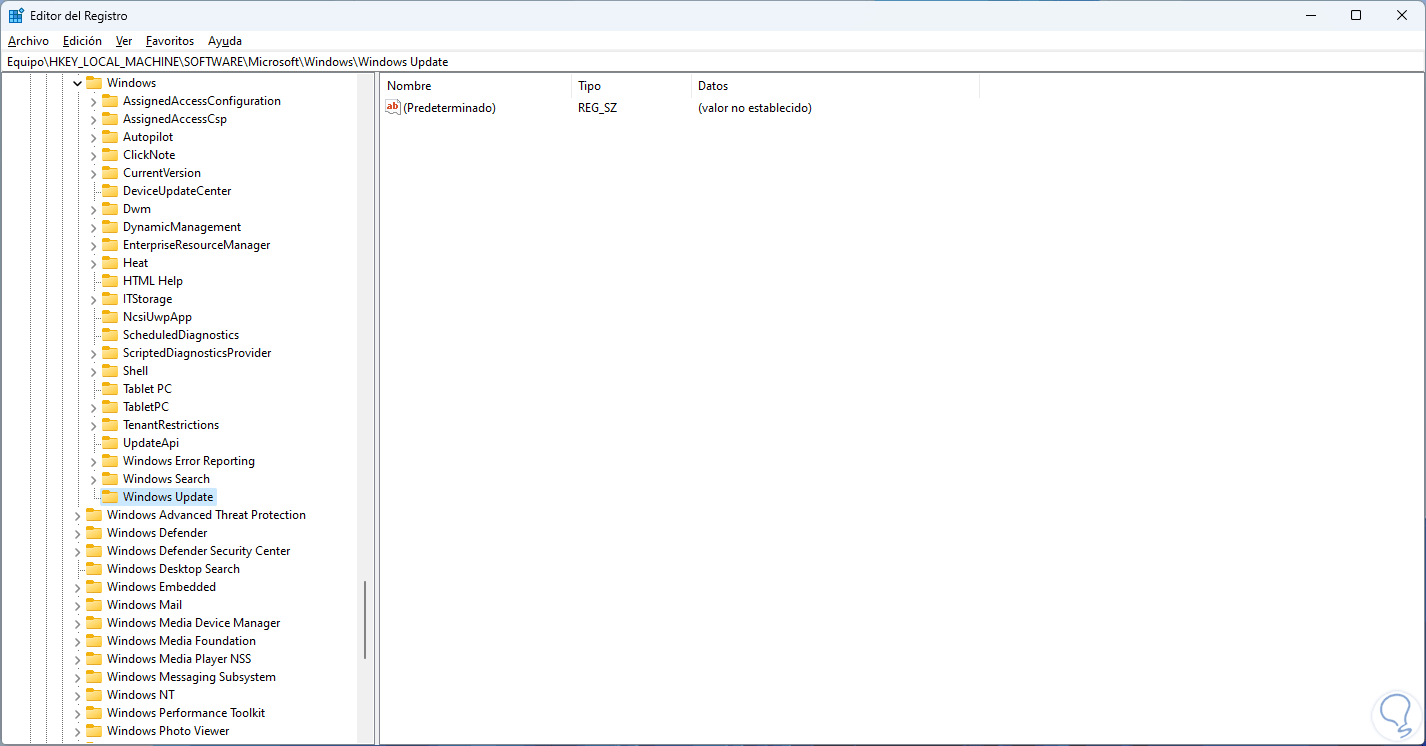Maximize the Editor del Registro window
The width and height of the screenshot is (1426, 746).
tap(1356, 15)
